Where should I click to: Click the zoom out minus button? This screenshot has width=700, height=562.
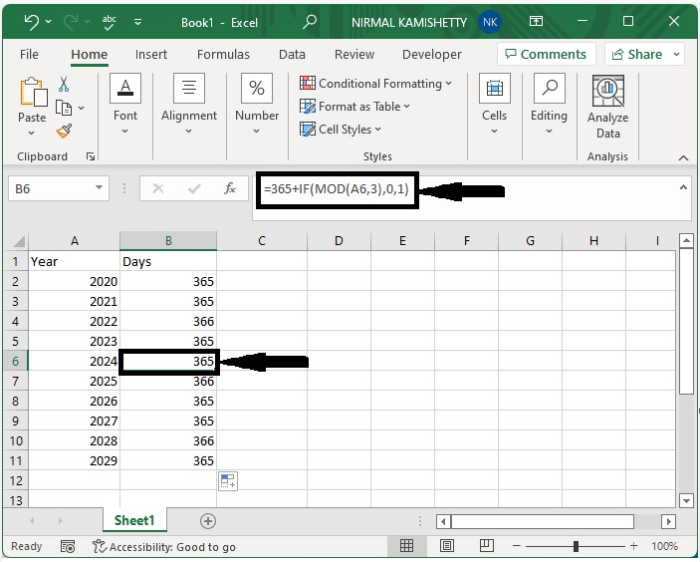pyautogui.click(x=517, y=546)
